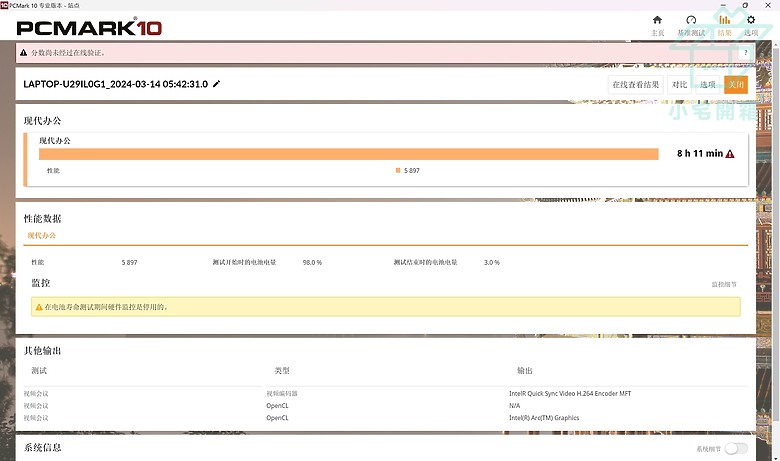Click the 8 h 11 min battery result
780x461 pixels.
pyautogui.click(x=700, y=154)
